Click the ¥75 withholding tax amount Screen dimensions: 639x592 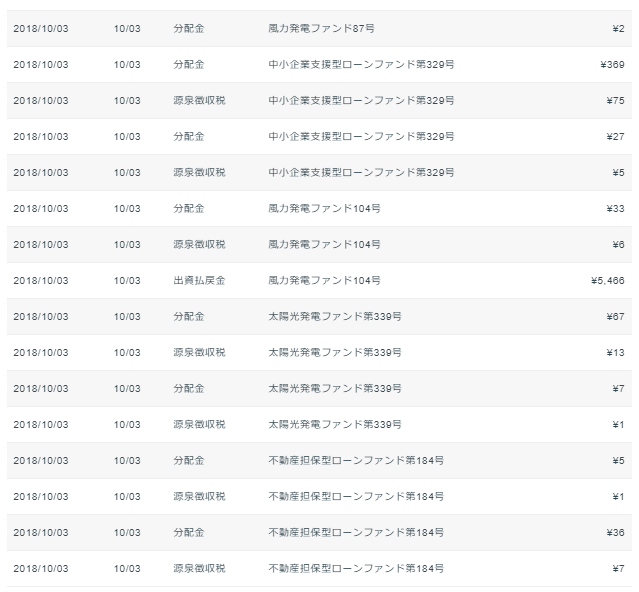(x=615, y=101)
